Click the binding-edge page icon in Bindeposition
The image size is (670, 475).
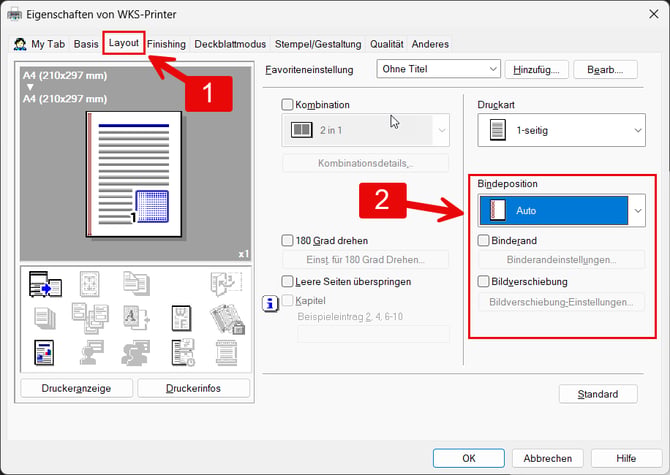[497, 210]
